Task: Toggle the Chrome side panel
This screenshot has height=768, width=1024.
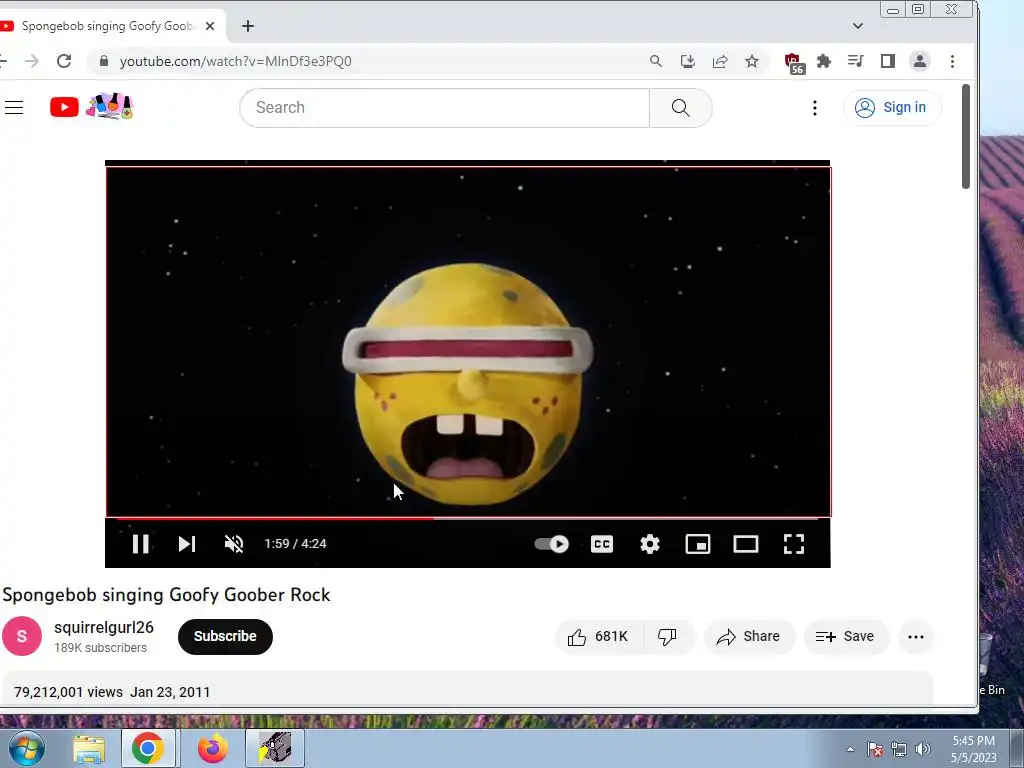Action: point(888,61)
